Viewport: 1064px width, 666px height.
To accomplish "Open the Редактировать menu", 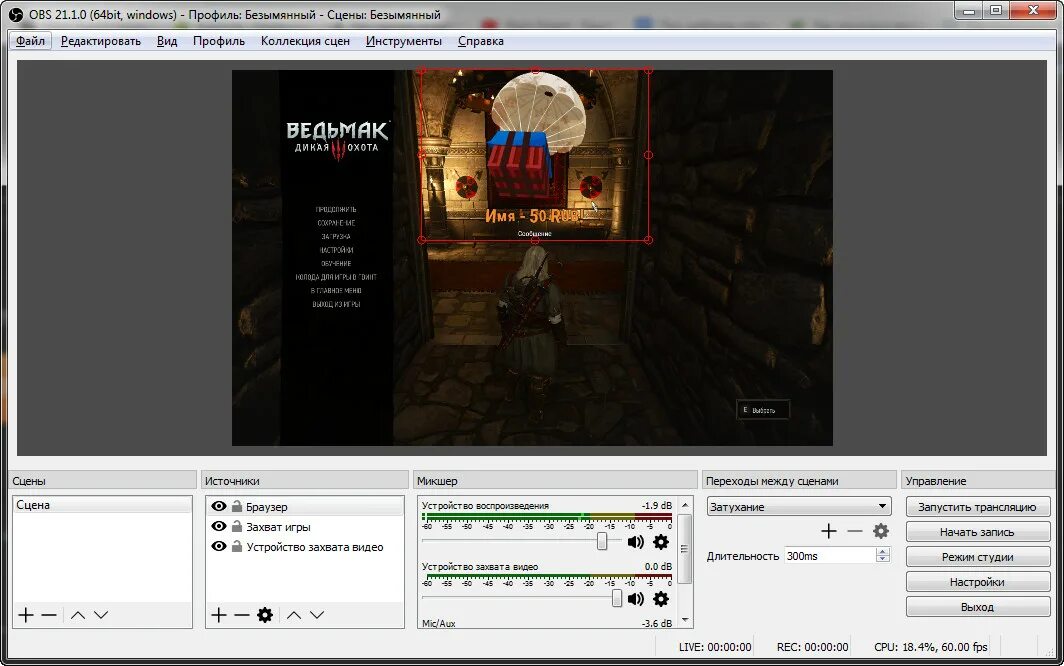I will [x=100, y=41].
